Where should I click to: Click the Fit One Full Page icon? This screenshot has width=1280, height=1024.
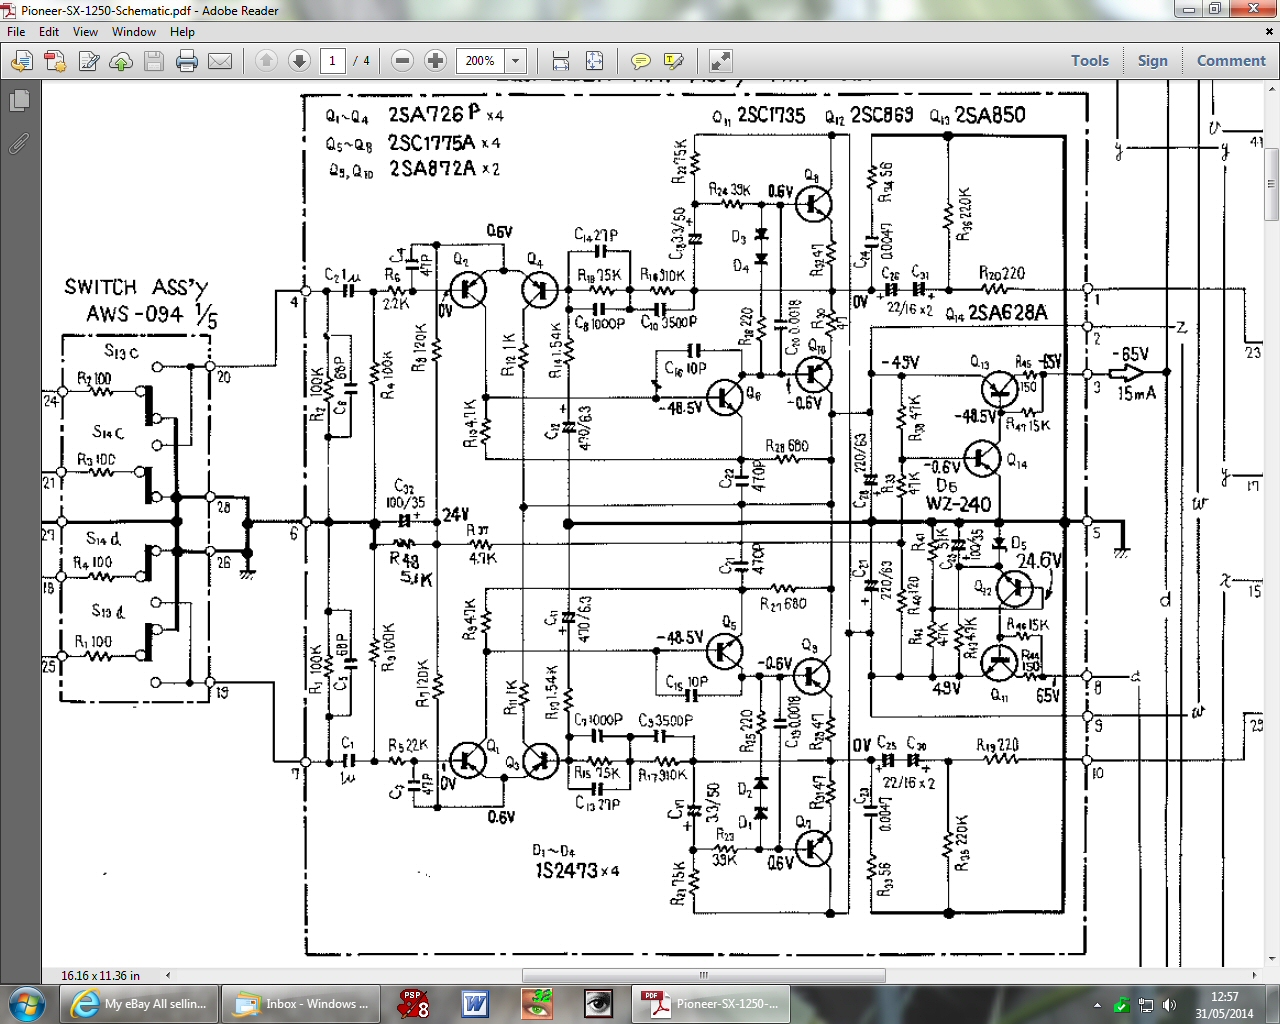click(x=594, y=61)
